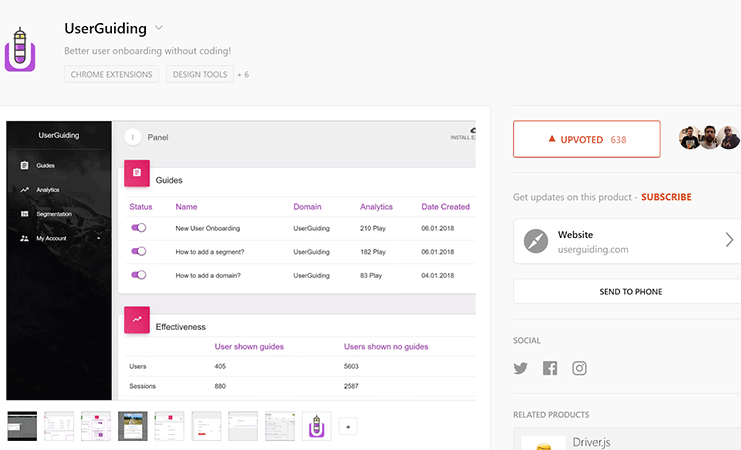The width and height of the screenshot is (741, 450).
Task: Click the Date Created column header
Action: [x=445, y=207]
